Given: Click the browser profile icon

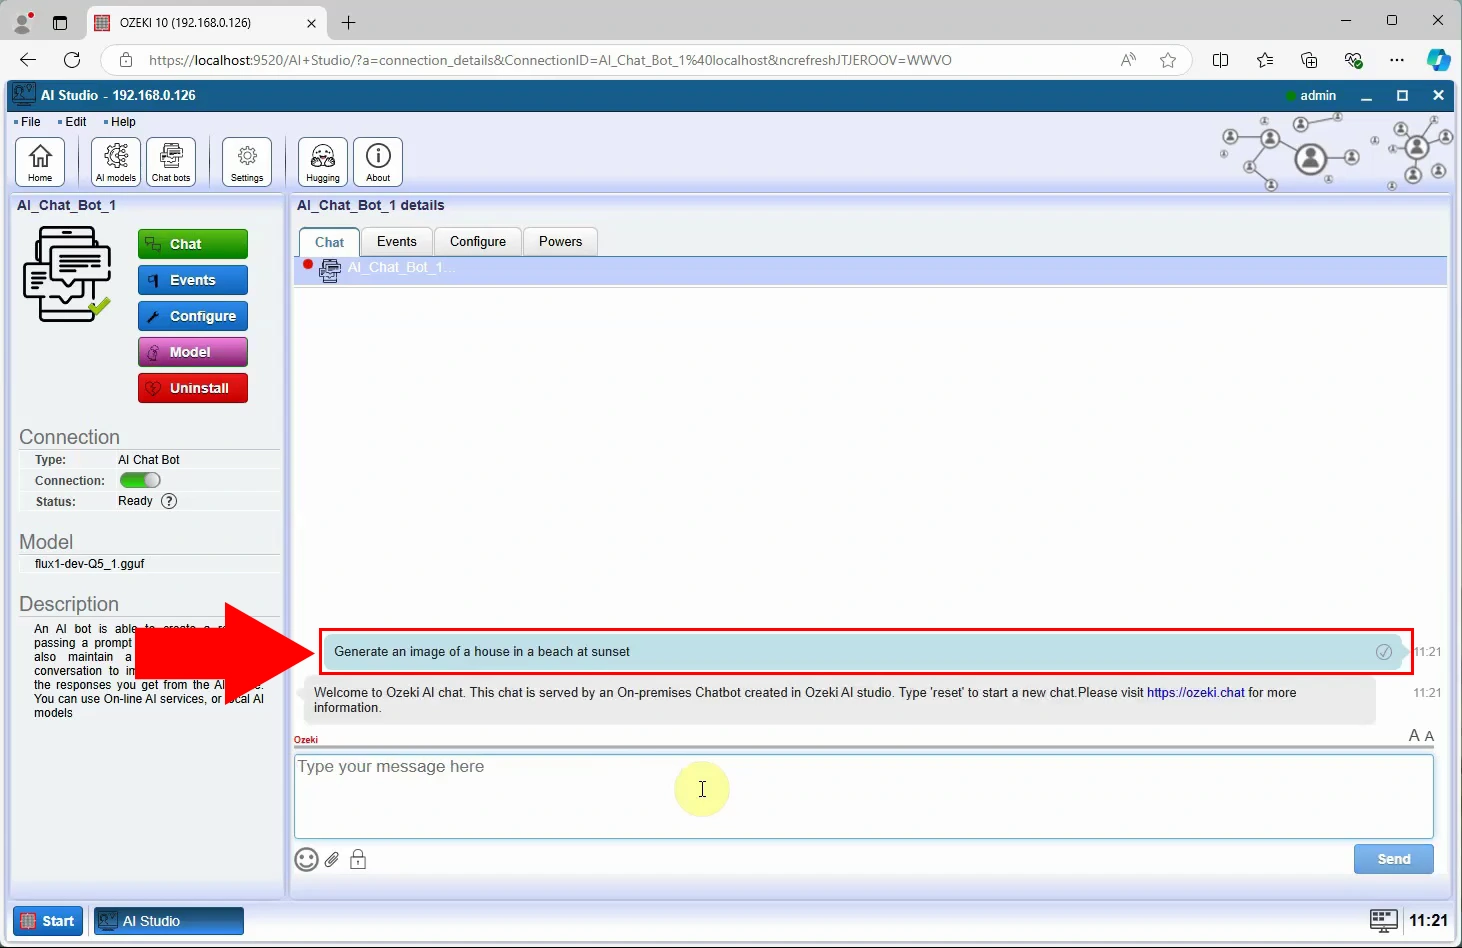Looking at the screenshot, I should (22, 22).
